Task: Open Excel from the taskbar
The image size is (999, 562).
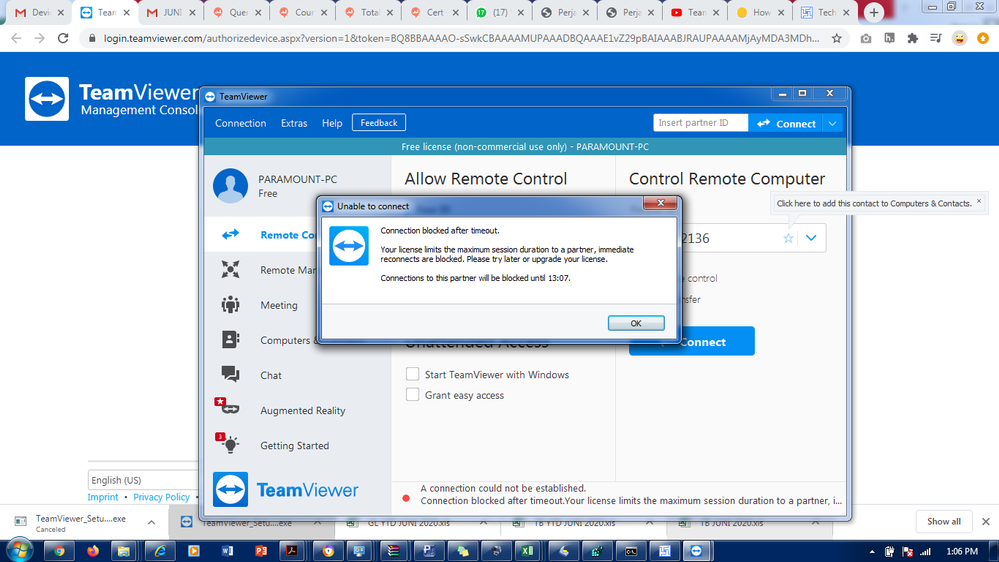Action: click(528, 551)
